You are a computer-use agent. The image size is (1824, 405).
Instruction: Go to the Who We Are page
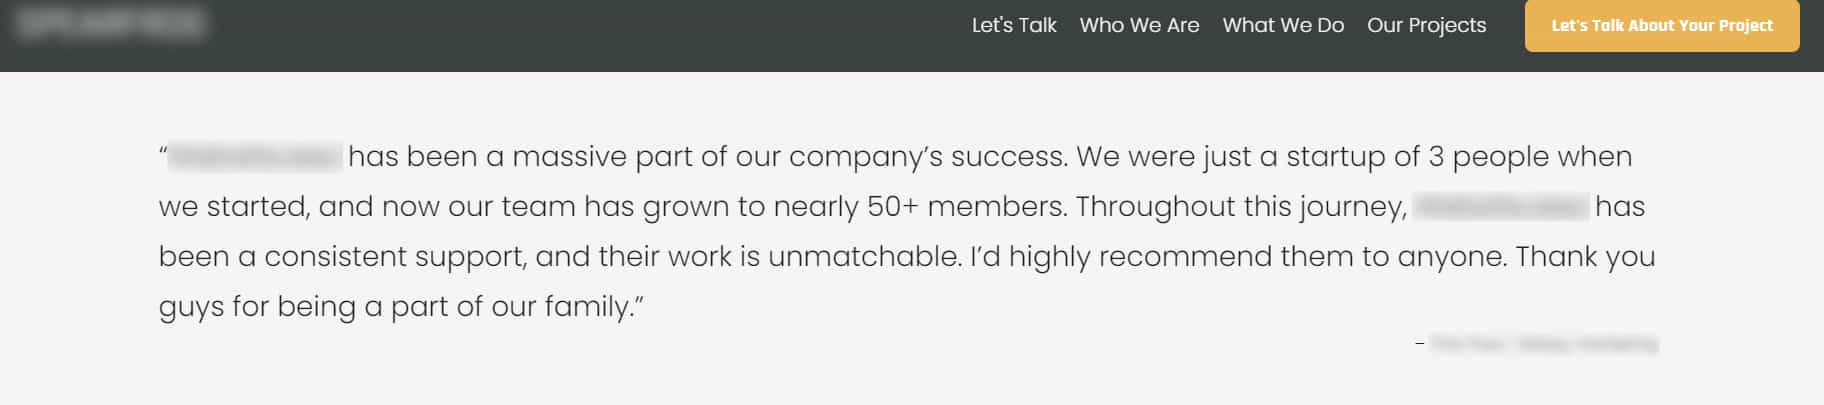tap(1139, 25)
